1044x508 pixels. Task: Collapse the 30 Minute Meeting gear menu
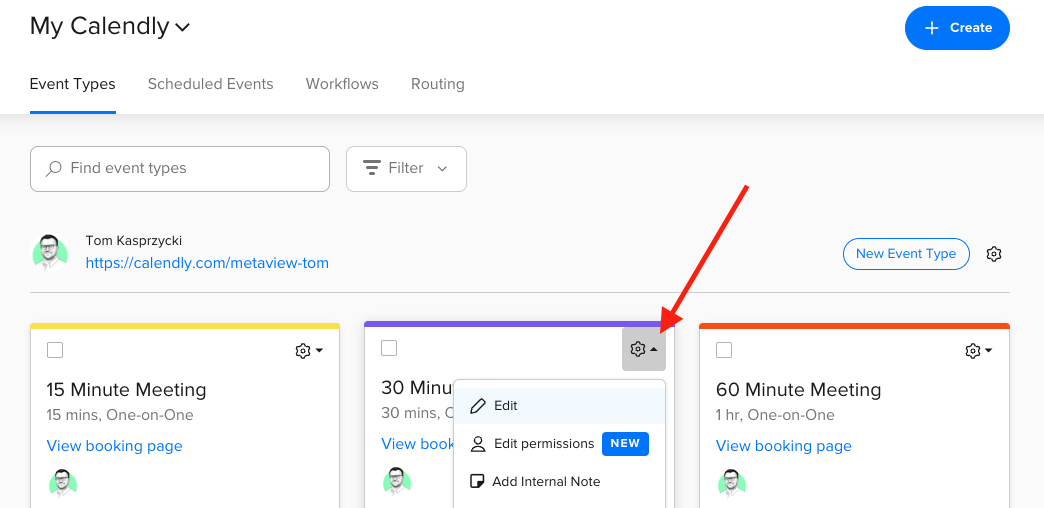[643, 349]
